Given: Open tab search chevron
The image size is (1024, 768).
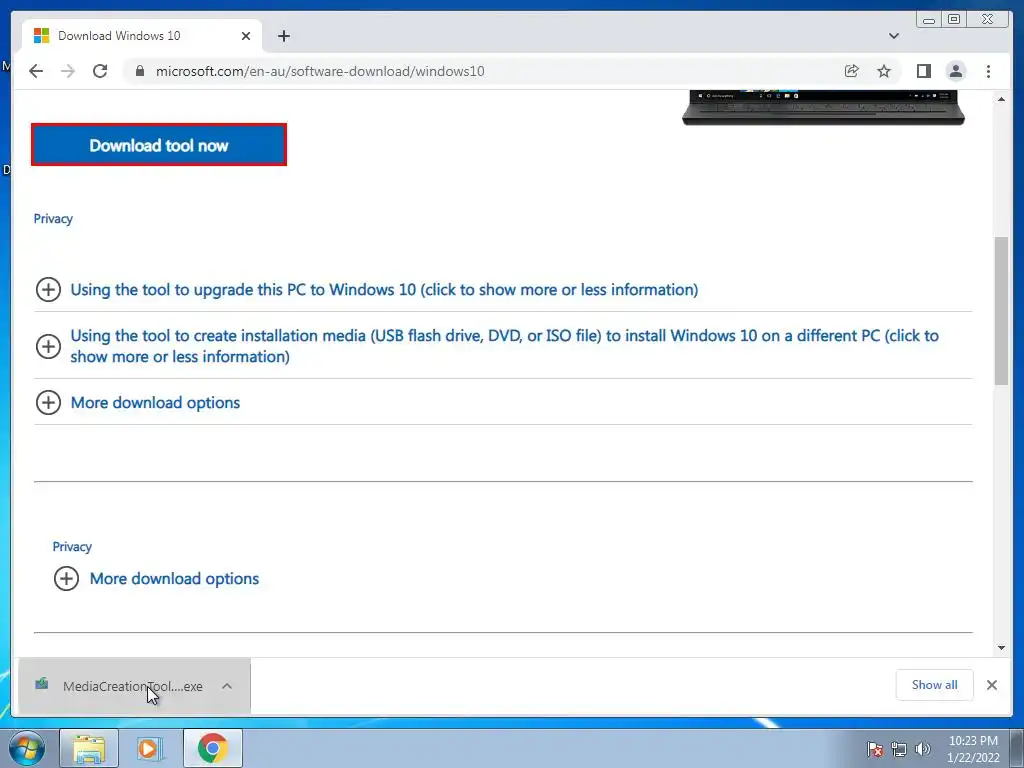Looking at the screenshot, I should point(894,36).
